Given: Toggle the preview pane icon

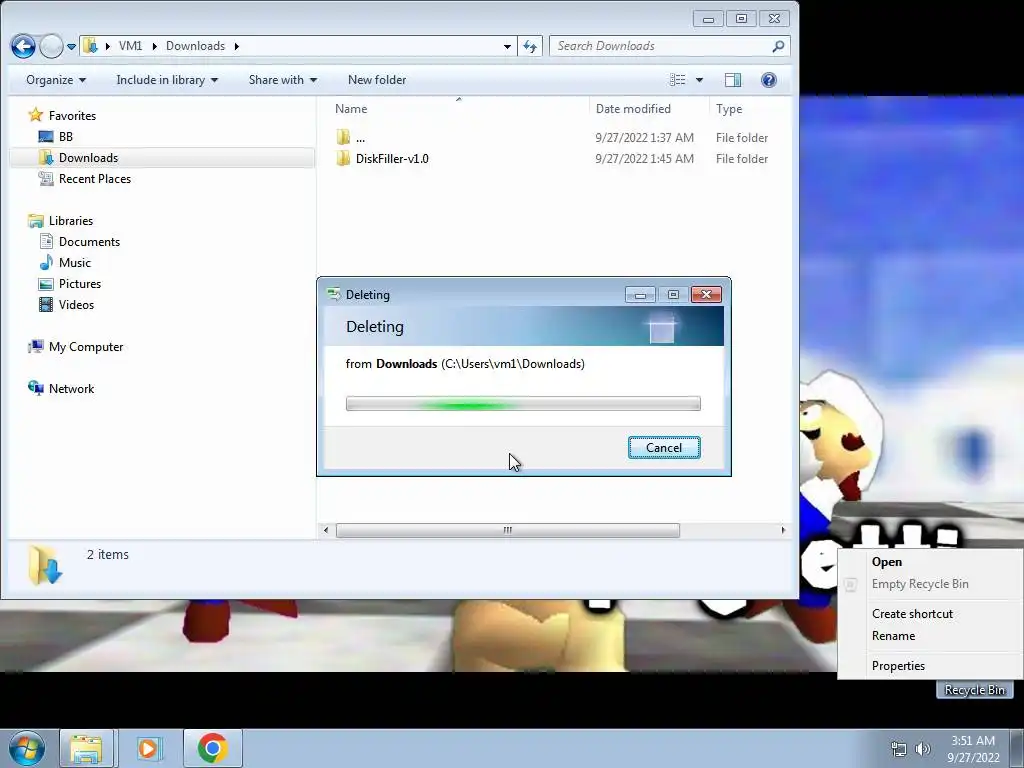Looking at the screenshot, I should pos(733,80).
